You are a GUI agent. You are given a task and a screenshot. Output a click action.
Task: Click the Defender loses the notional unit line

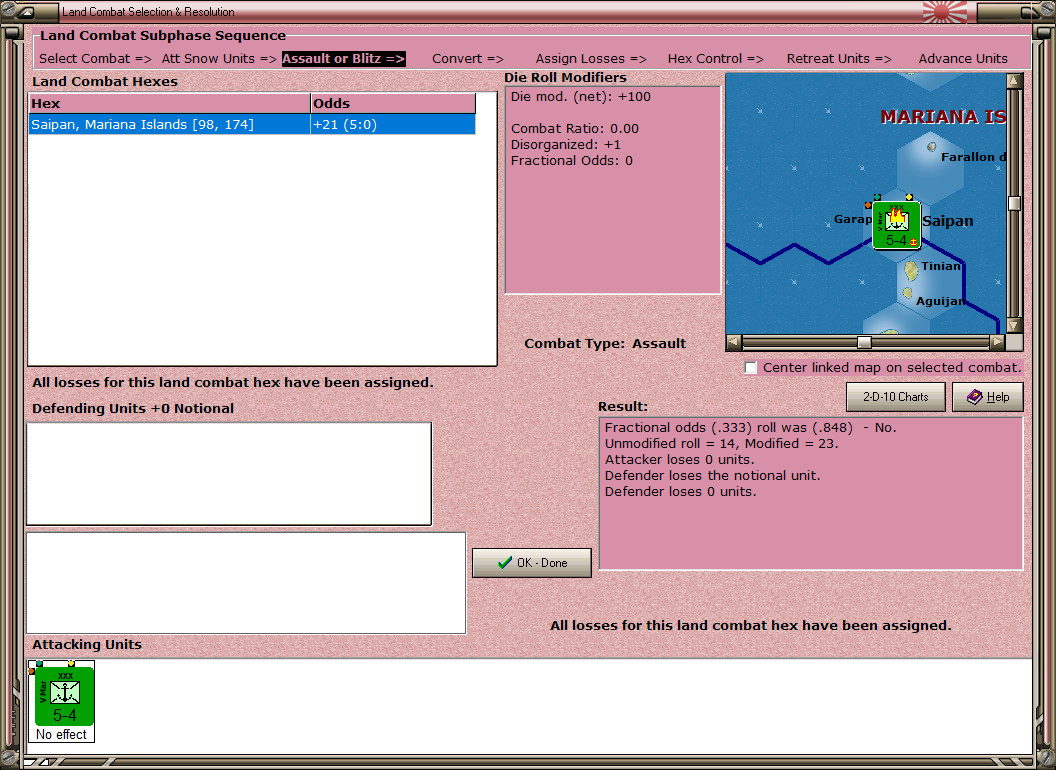click(x=713, y=476)
